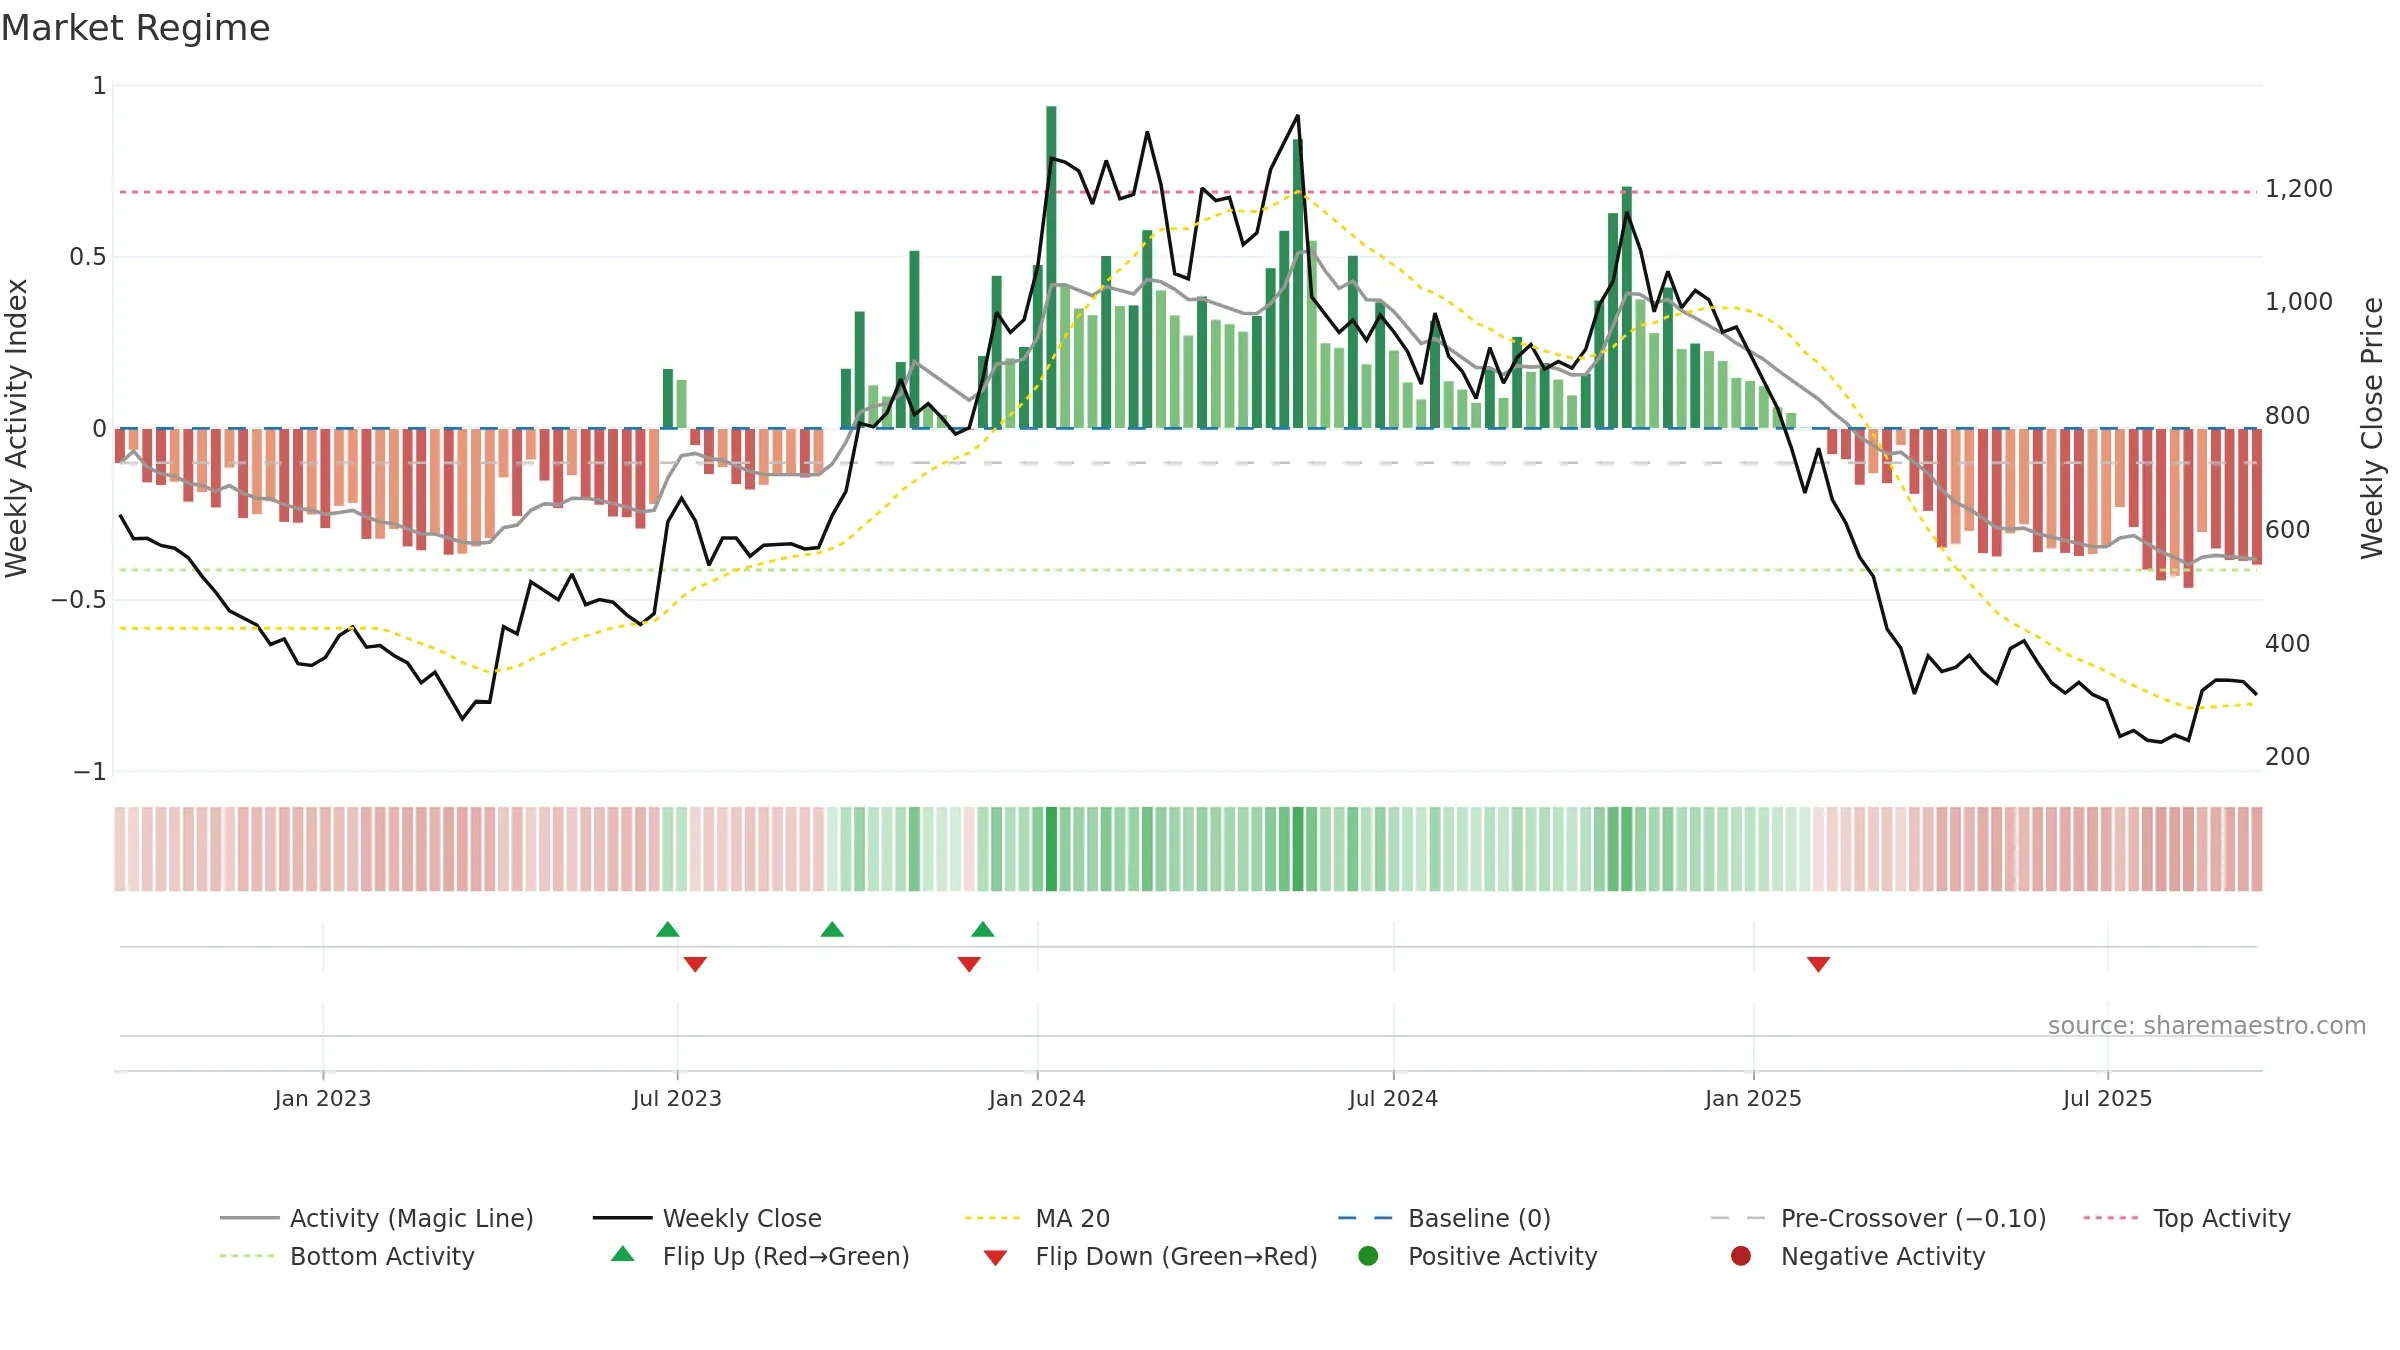Click the Jan 2024 axis tick label

1037,1098
